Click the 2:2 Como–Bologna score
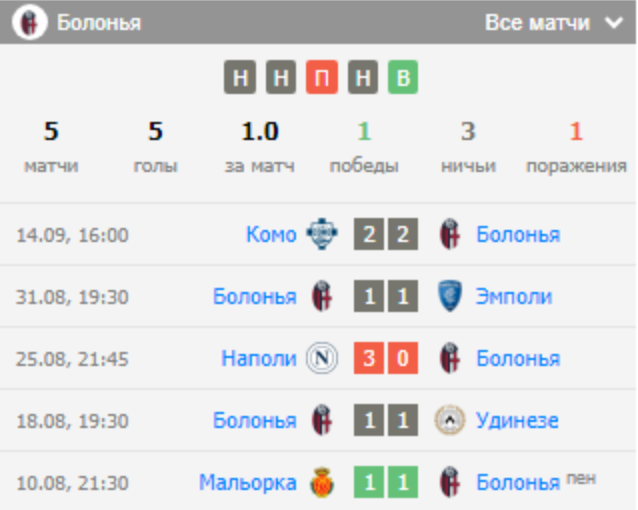Image resolution: width=638 pixels, height=510 pixels. [x=386, y=235]
